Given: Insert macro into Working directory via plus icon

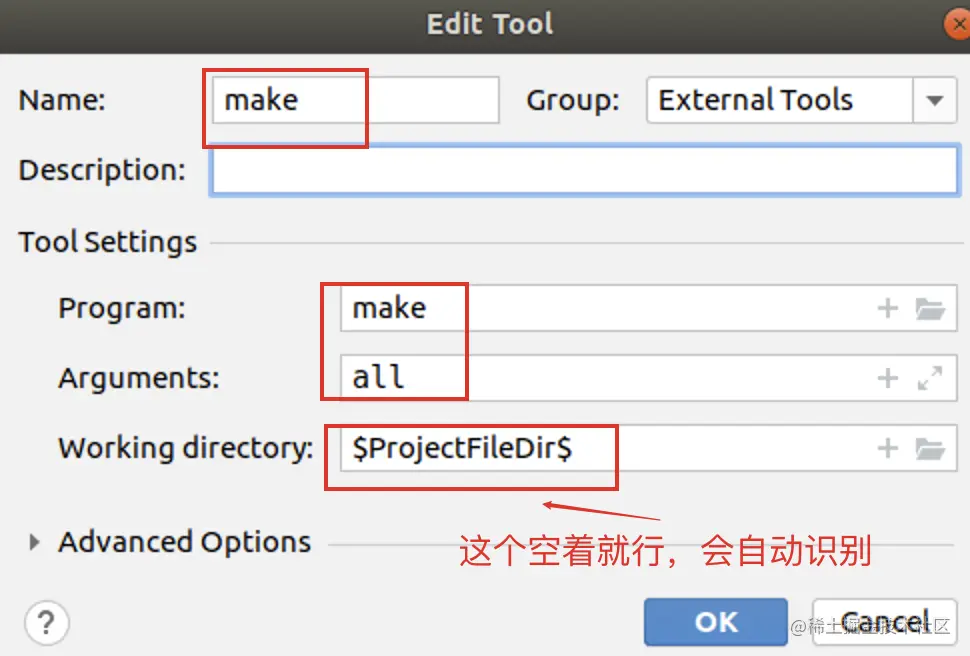Looking at the screenshot, I should point(888,448).
